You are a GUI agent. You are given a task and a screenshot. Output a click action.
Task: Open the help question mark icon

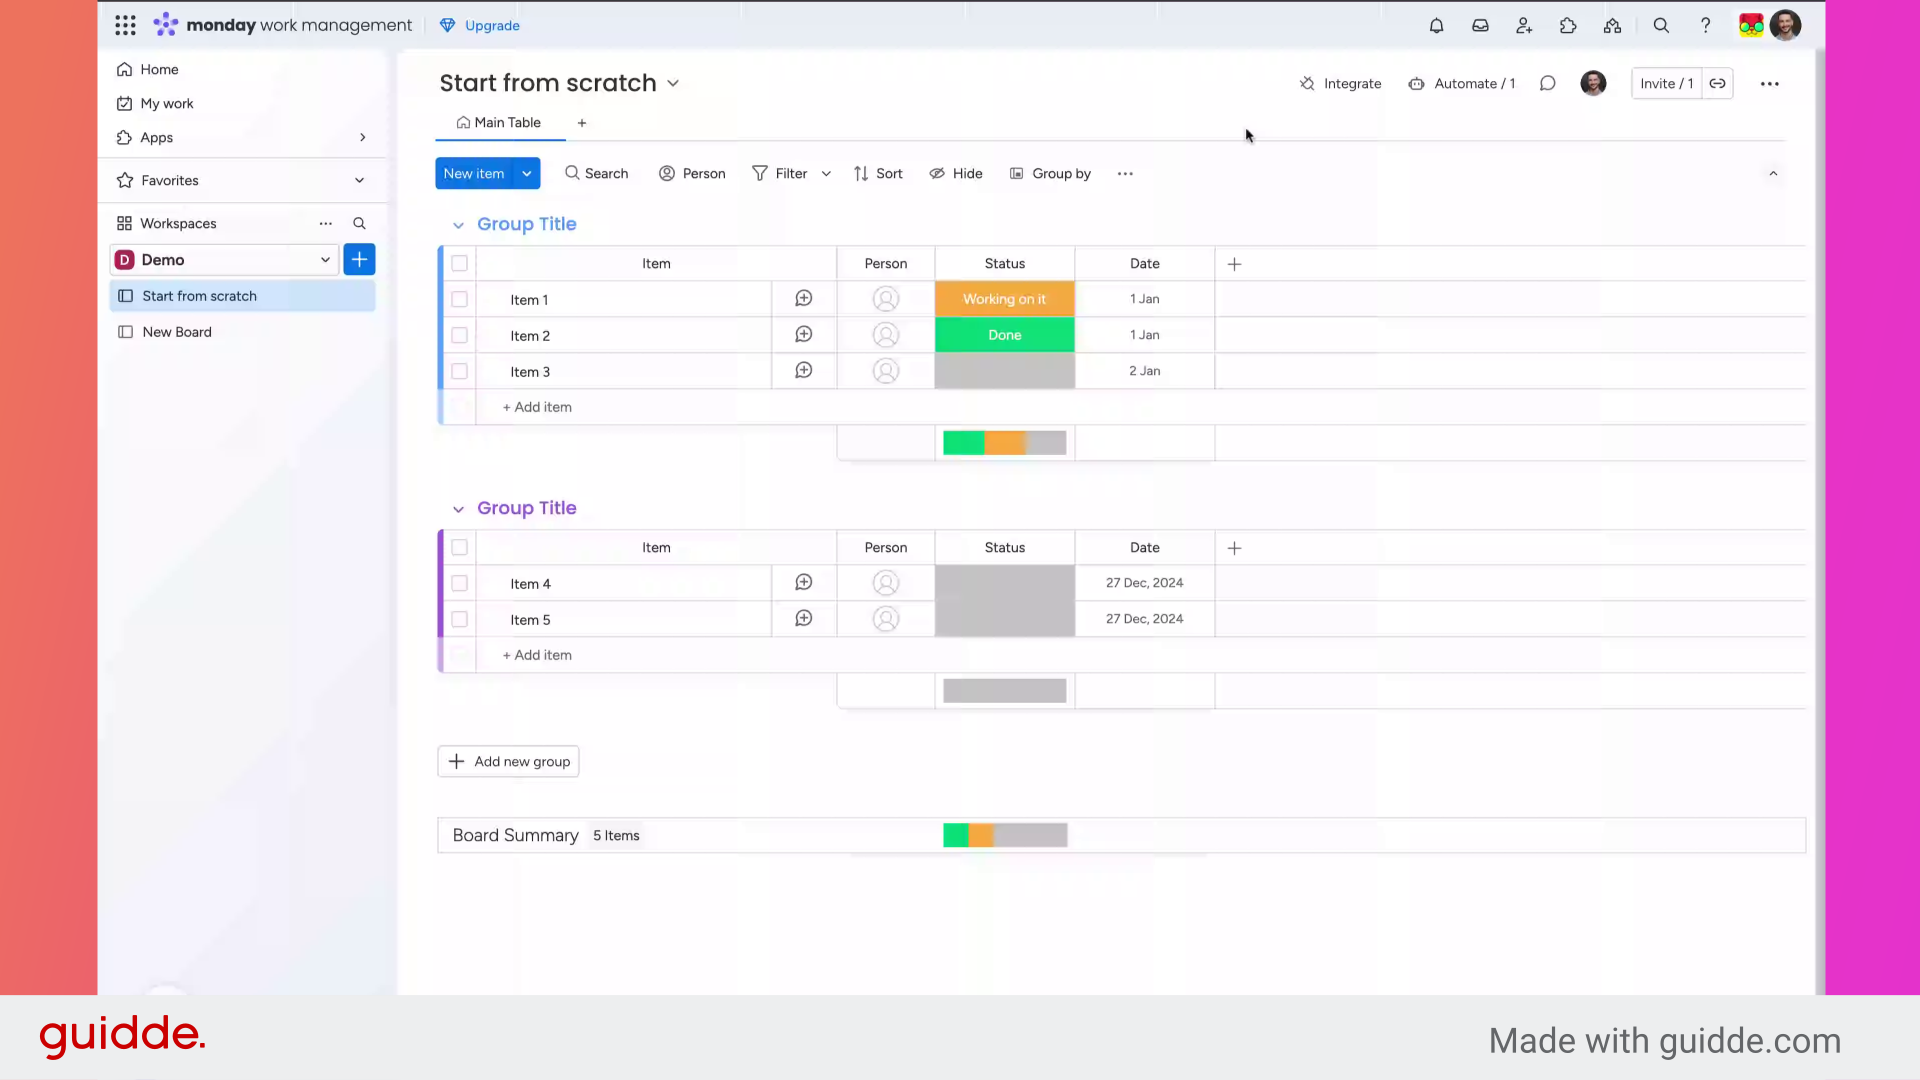coord(1705,26)
